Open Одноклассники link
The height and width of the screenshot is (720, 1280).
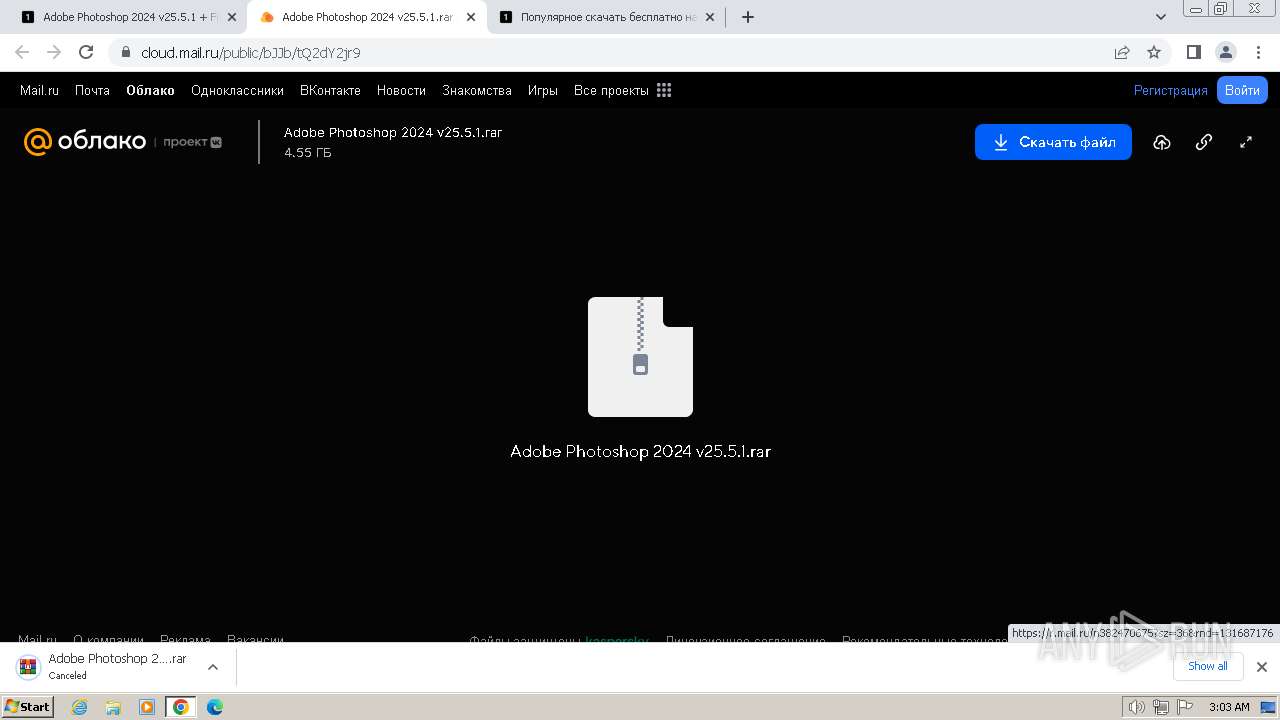click(237, 90)
